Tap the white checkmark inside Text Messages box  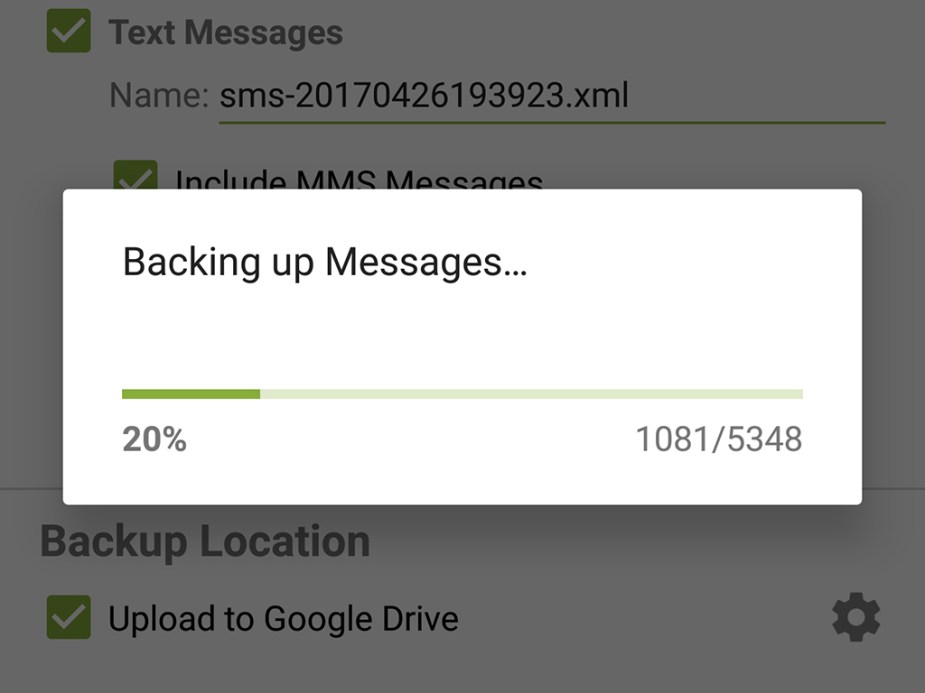coord(68,31)
